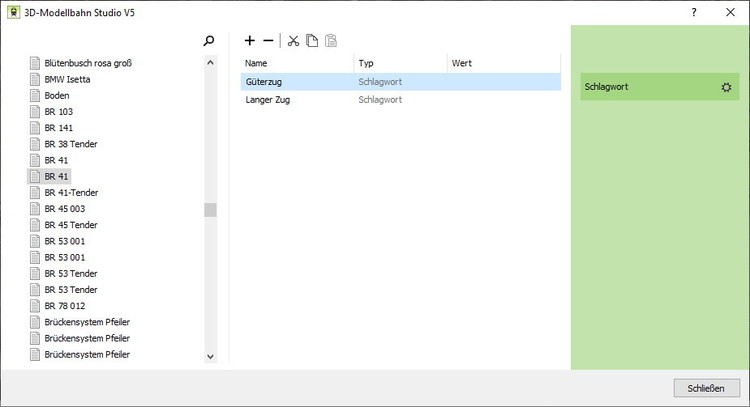Click the file icon beside BR 141
The image size is (750, 407).
35,128
